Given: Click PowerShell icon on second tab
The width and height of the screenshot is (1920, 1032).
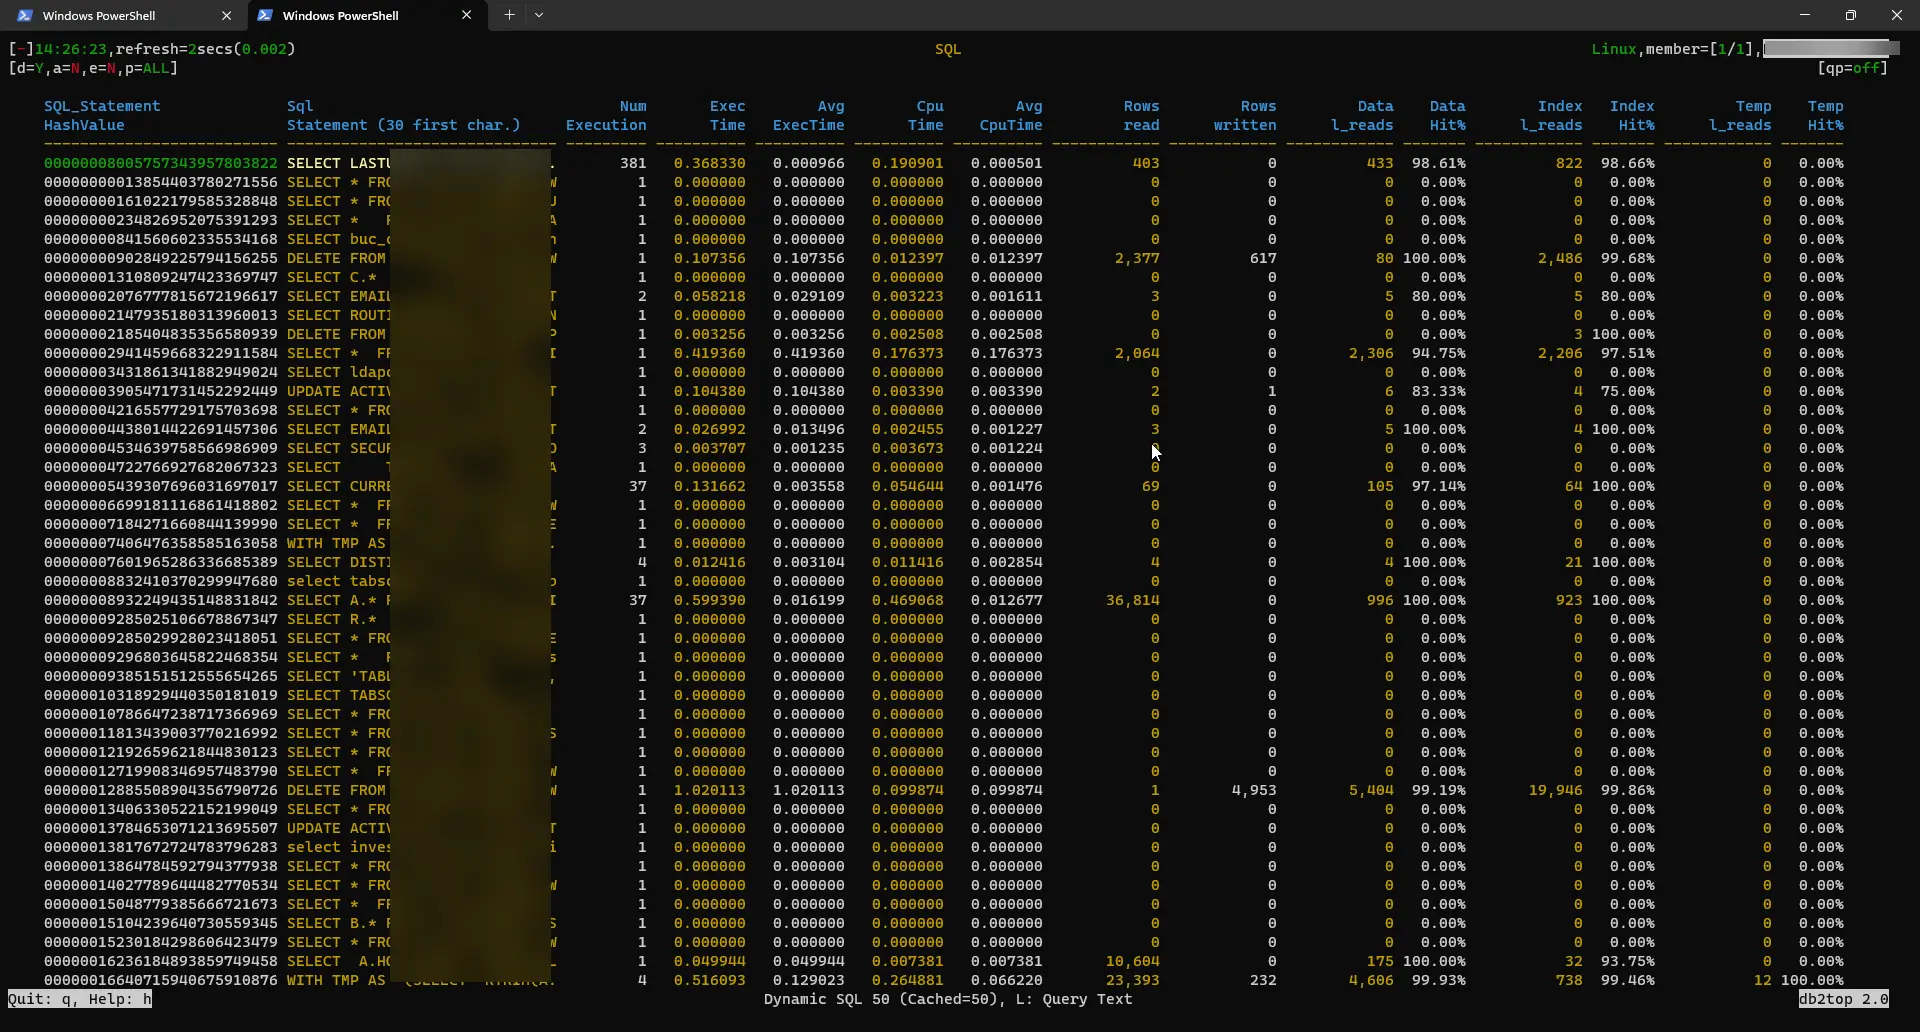Looking at the screenshot, I should 265,15.
